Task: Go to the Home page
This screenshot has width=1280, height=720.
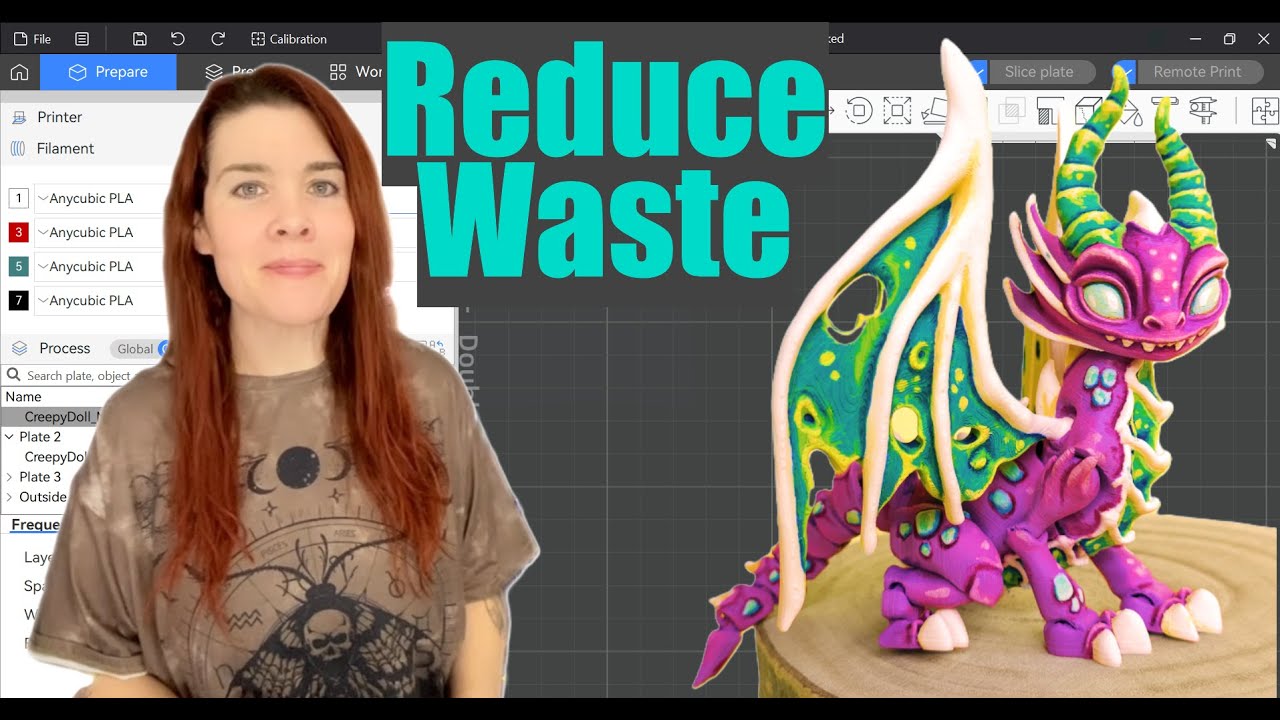Action: (19, 72)
